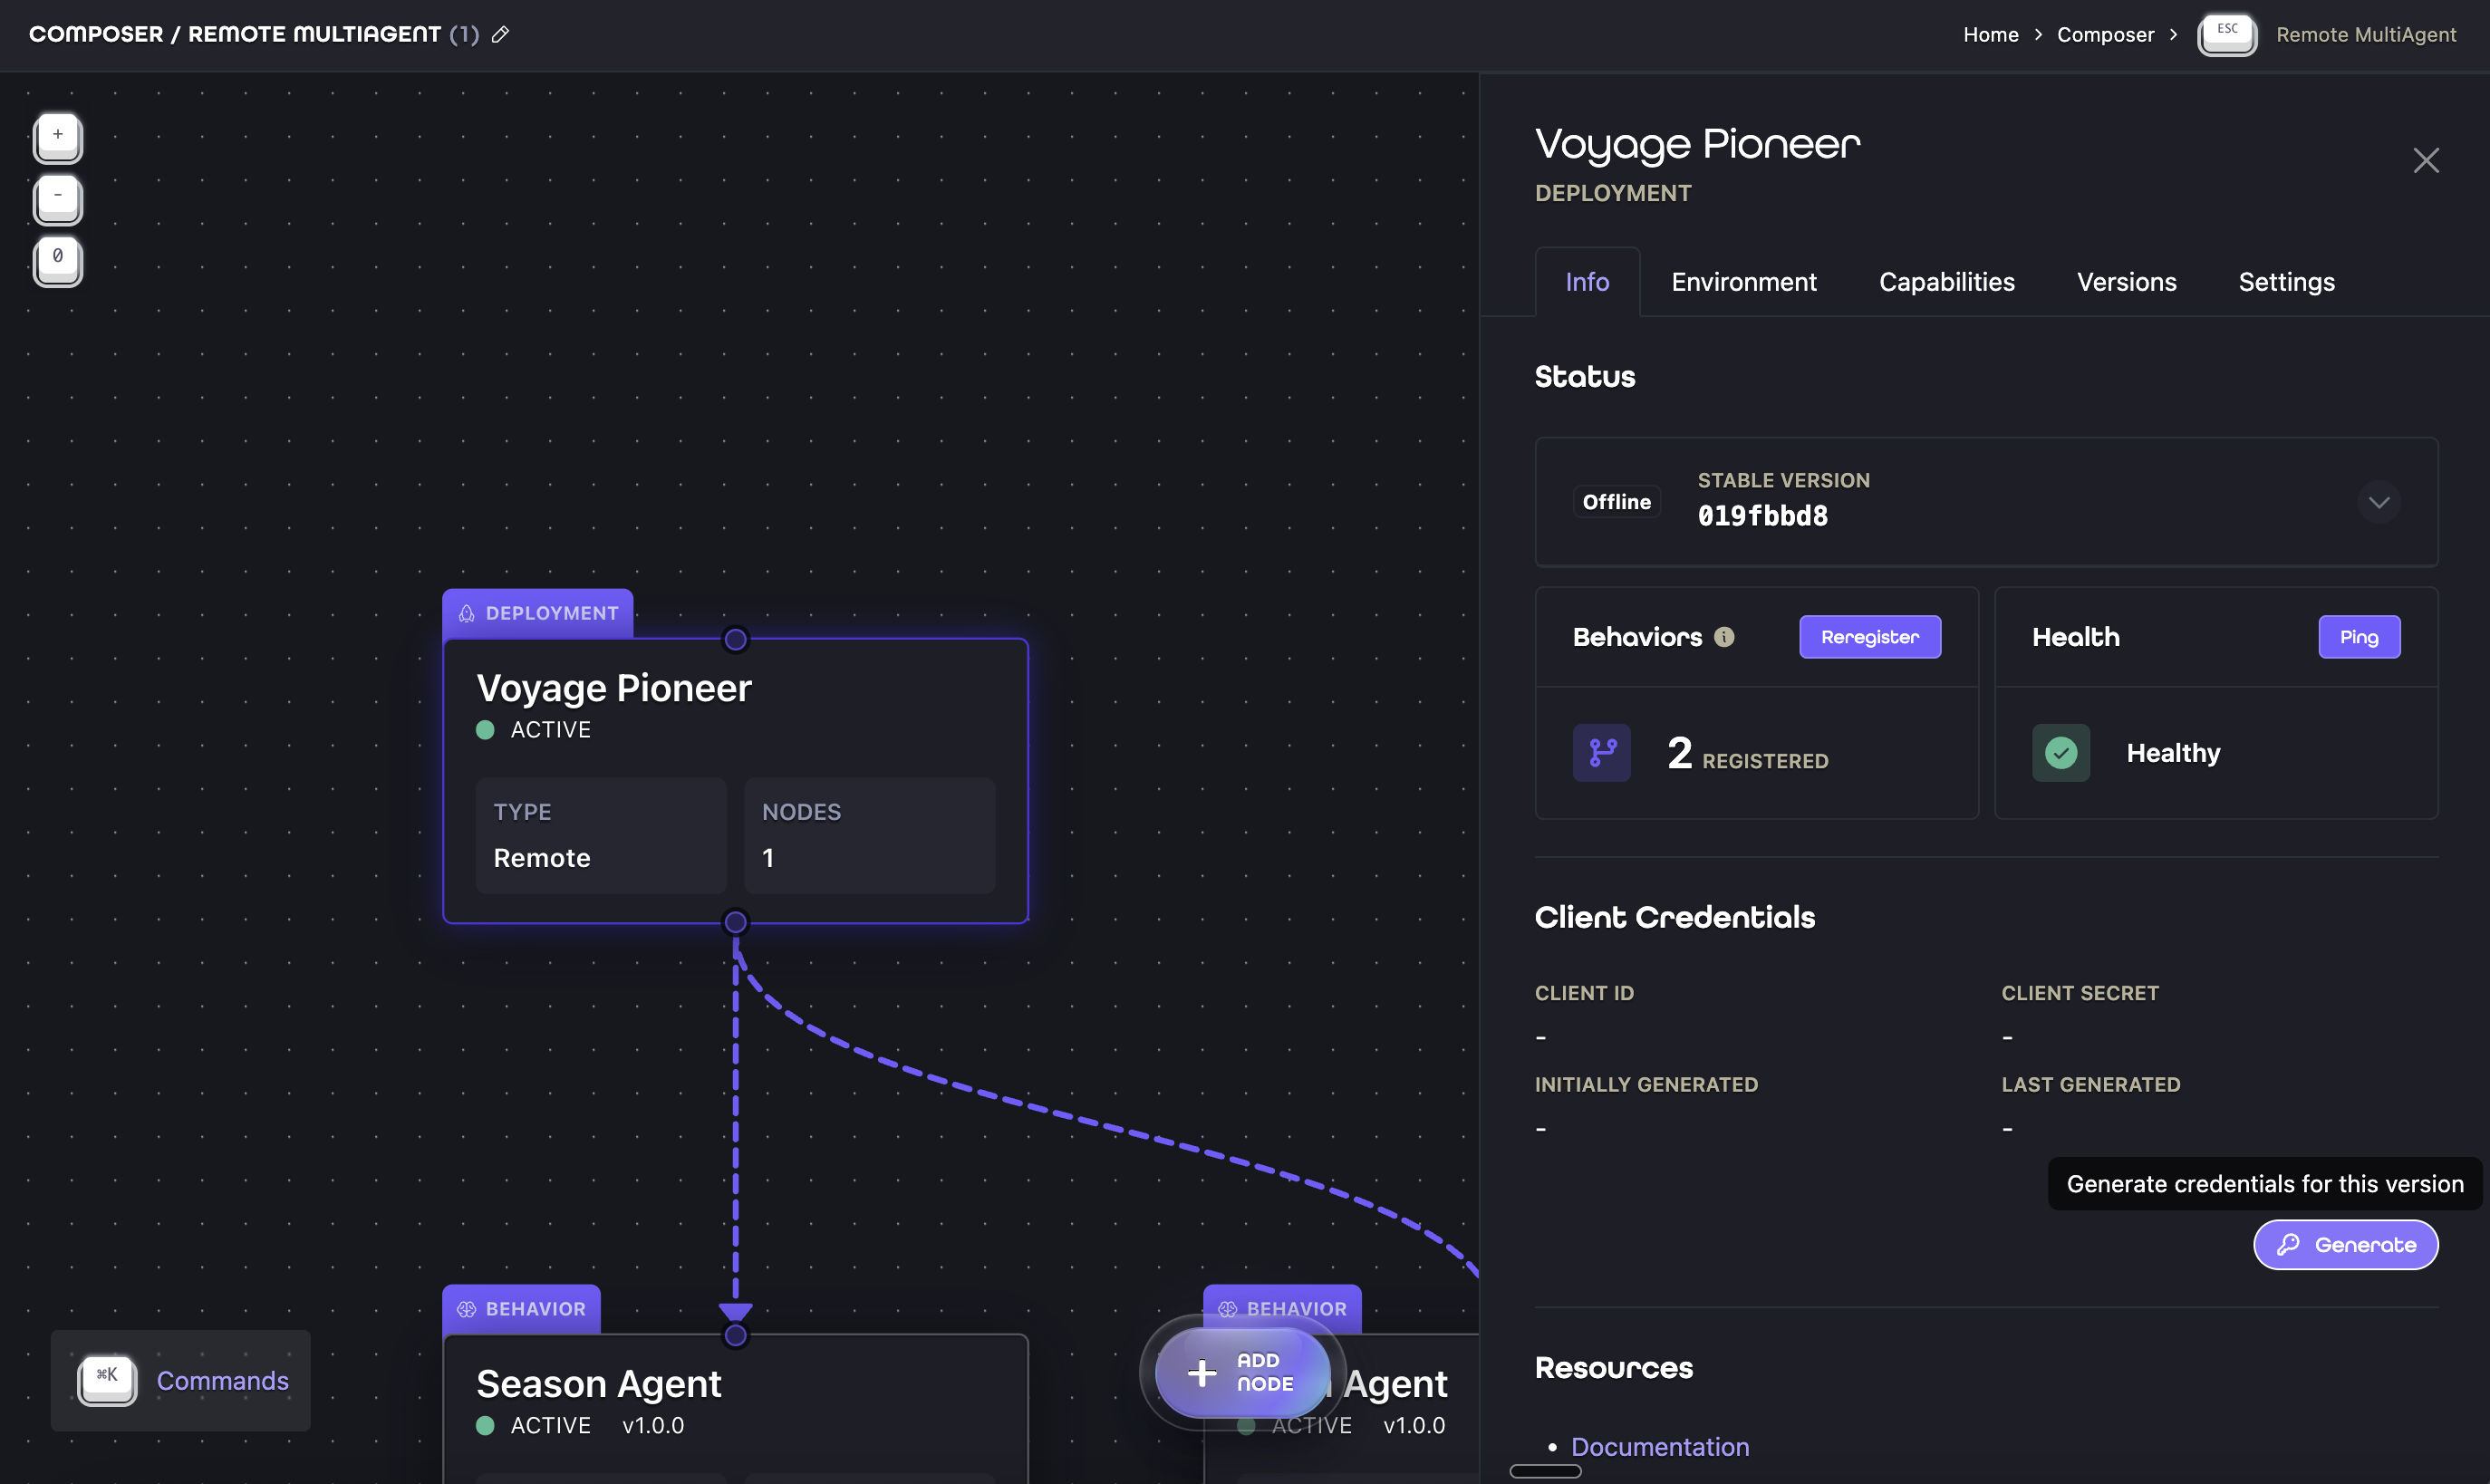Click the git branch icon beside 2 Registered
Screen dimensions: 2490x1484
pyautogui.click(x=1602, y=752)
